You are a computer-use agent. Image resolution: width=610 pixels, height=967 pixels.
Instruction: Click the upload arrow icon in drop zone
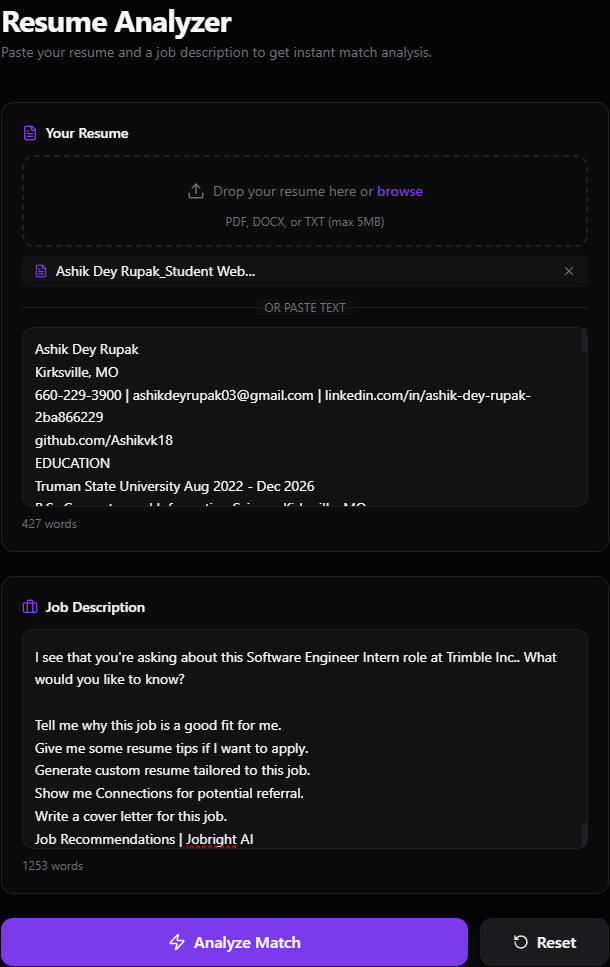pyautogui.click(x=196, y=191)
